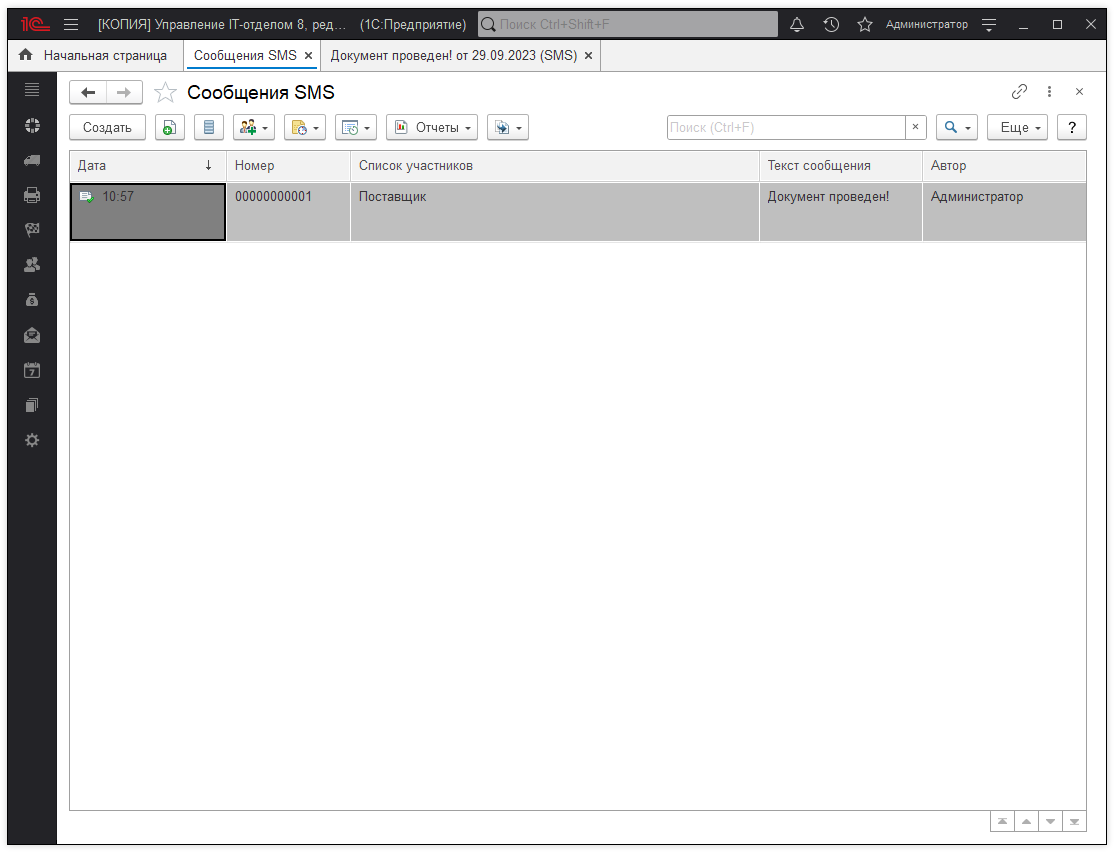The width and height of the screenshot is (1114, 852).
Task: Open the mail envelope section in sidebar
Action: (32, 335)
